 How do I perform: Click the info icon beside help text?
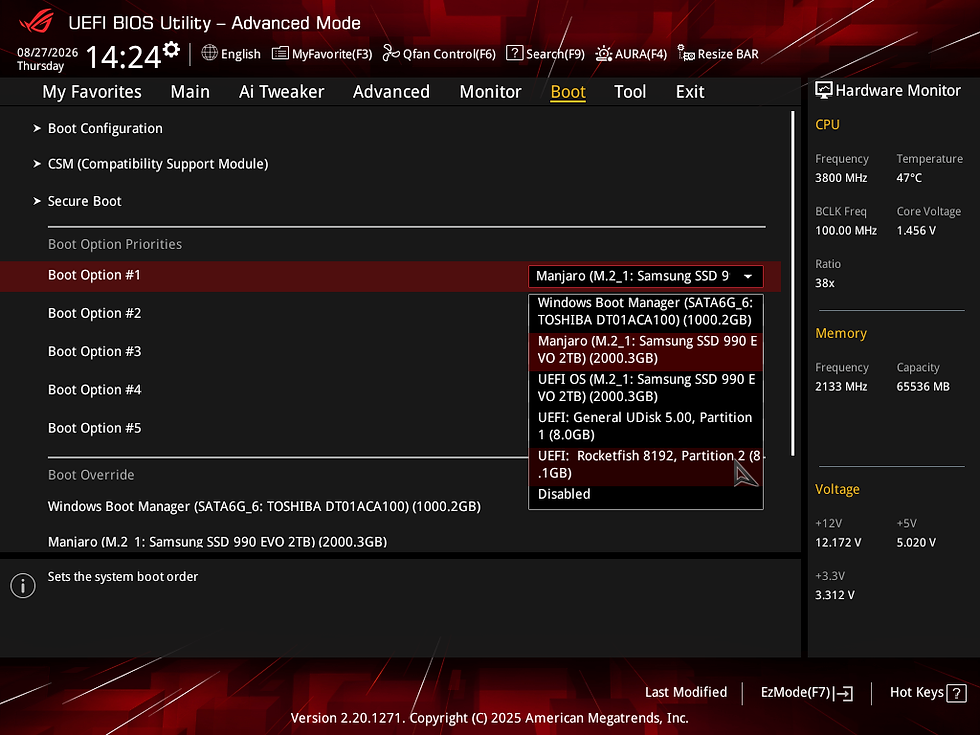(23, 586)
